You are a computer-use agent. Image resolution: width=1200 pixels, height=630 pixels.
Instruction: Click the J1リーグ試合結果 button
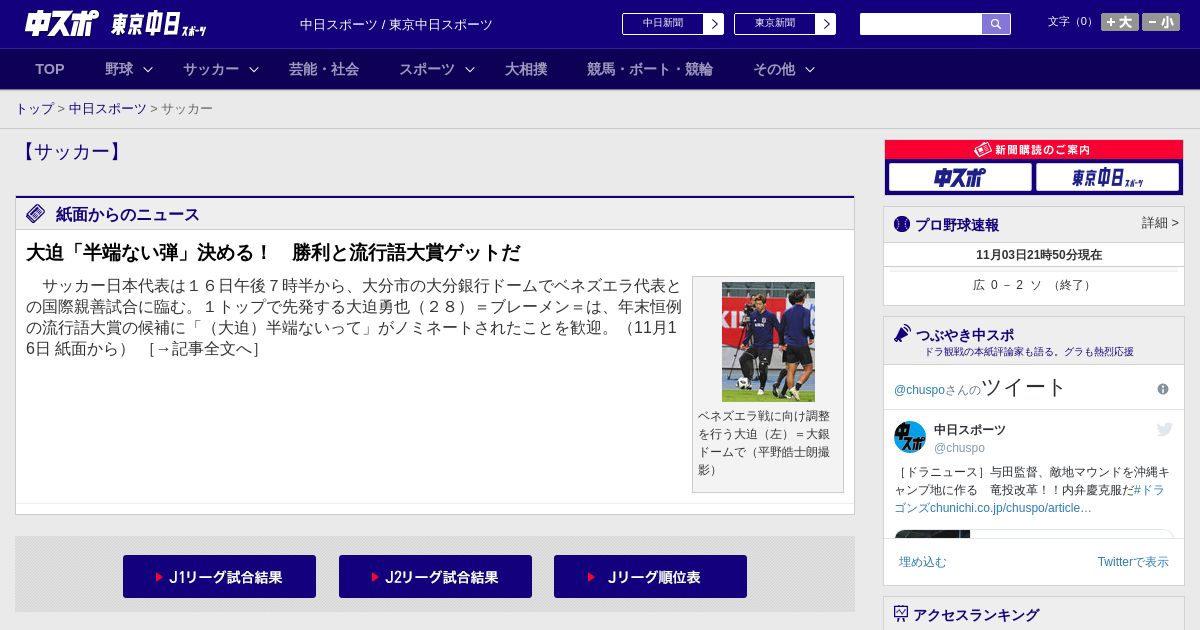pyautogui.click(x=219, y=577)
